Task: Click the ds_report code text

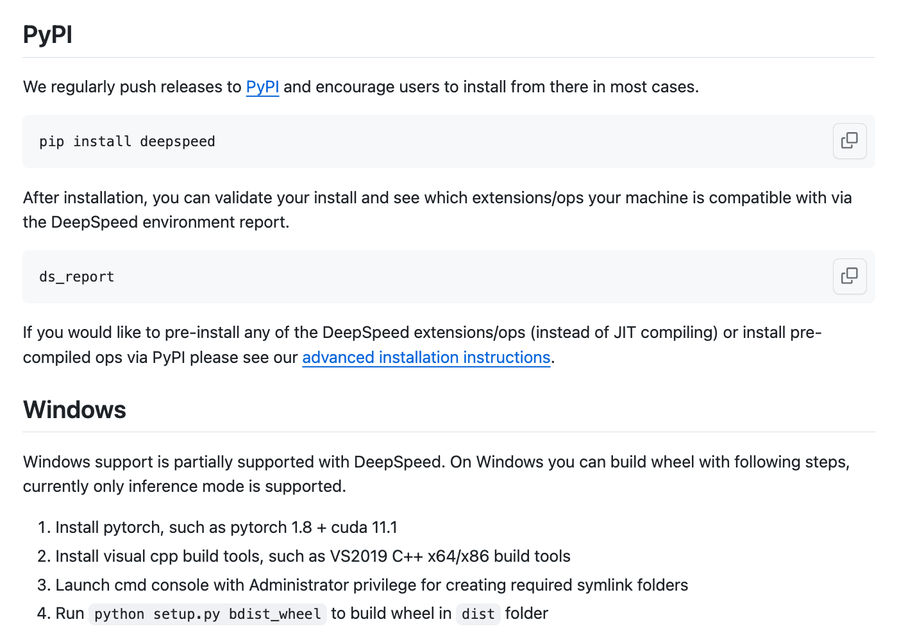Action: point(76,277)
